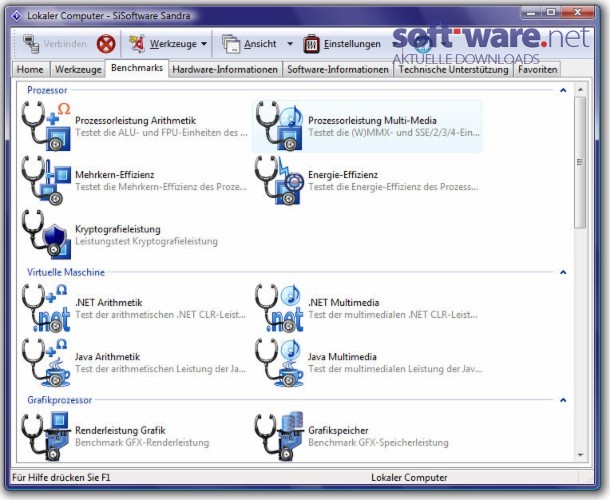The image size is (610, 500).
Task: Open the Hardware-Informationen tab
Action: coord(225,70)
